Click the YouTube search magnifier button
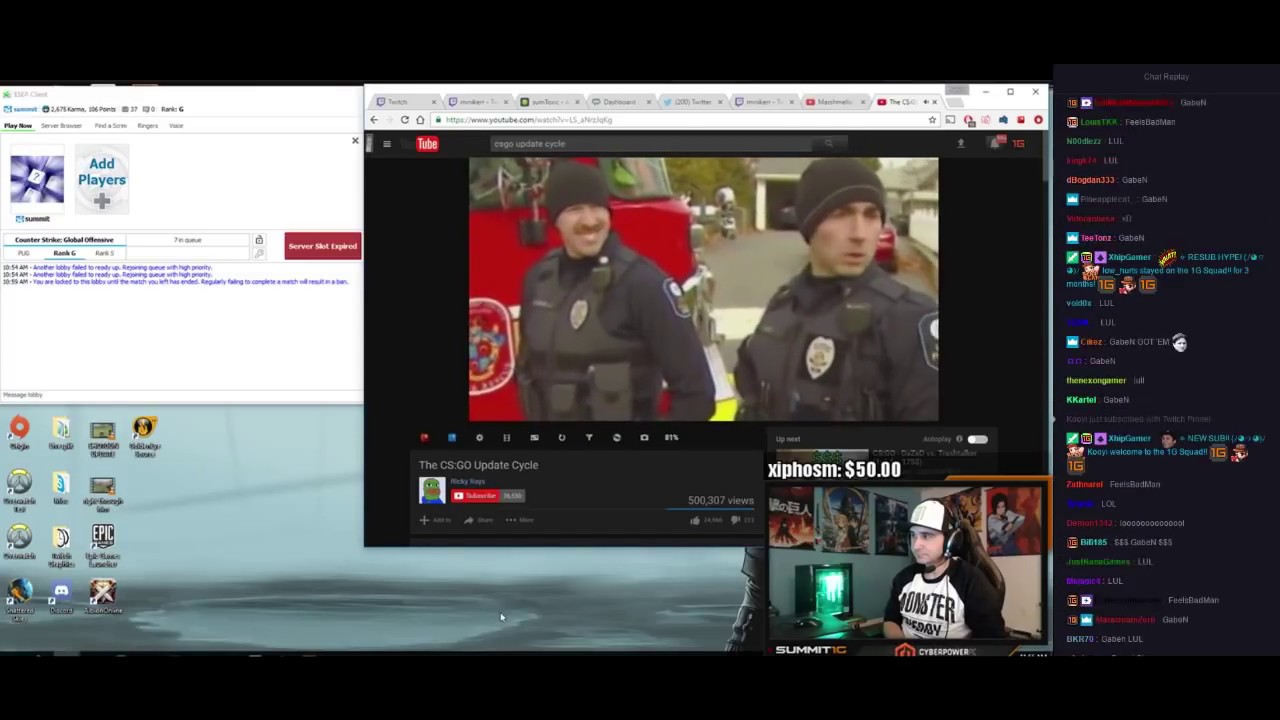The height and width of the screenshot is (720, 1280). (828, 144)
